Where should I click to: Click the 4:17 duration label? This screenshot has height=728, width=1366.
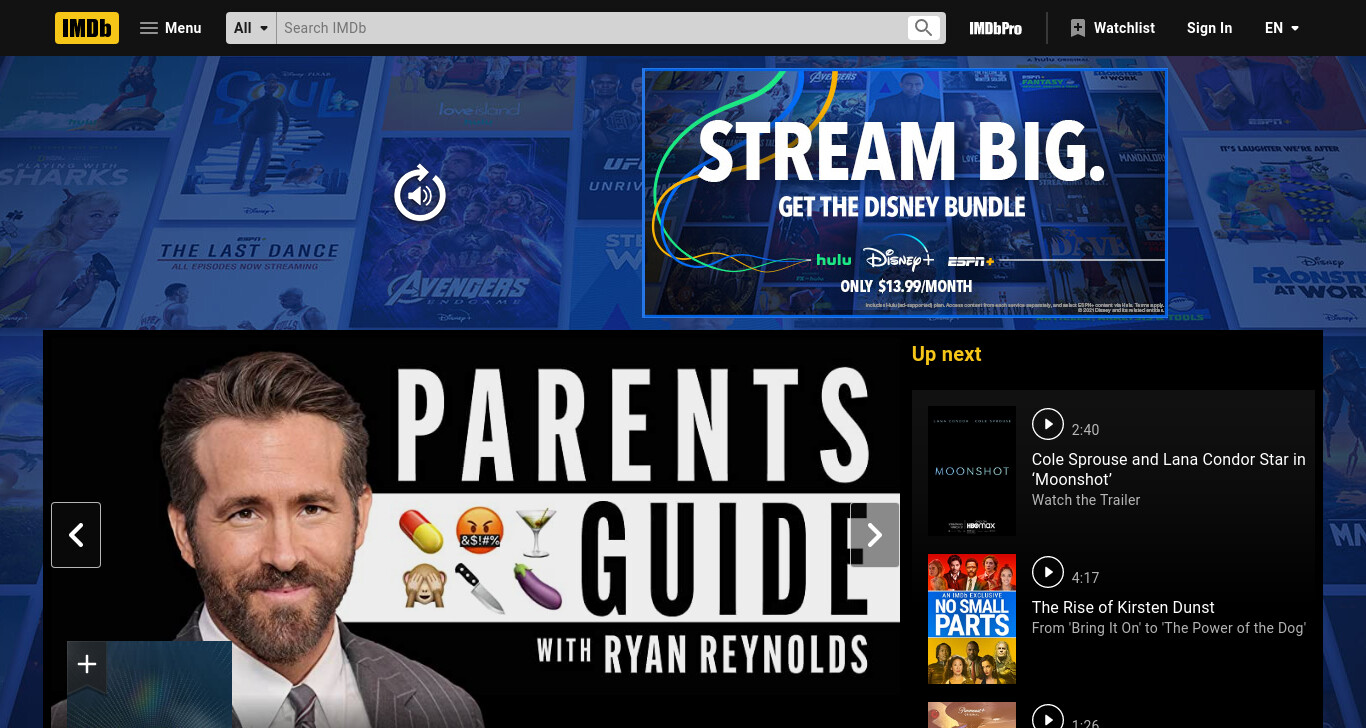(x=1085, y=578)
